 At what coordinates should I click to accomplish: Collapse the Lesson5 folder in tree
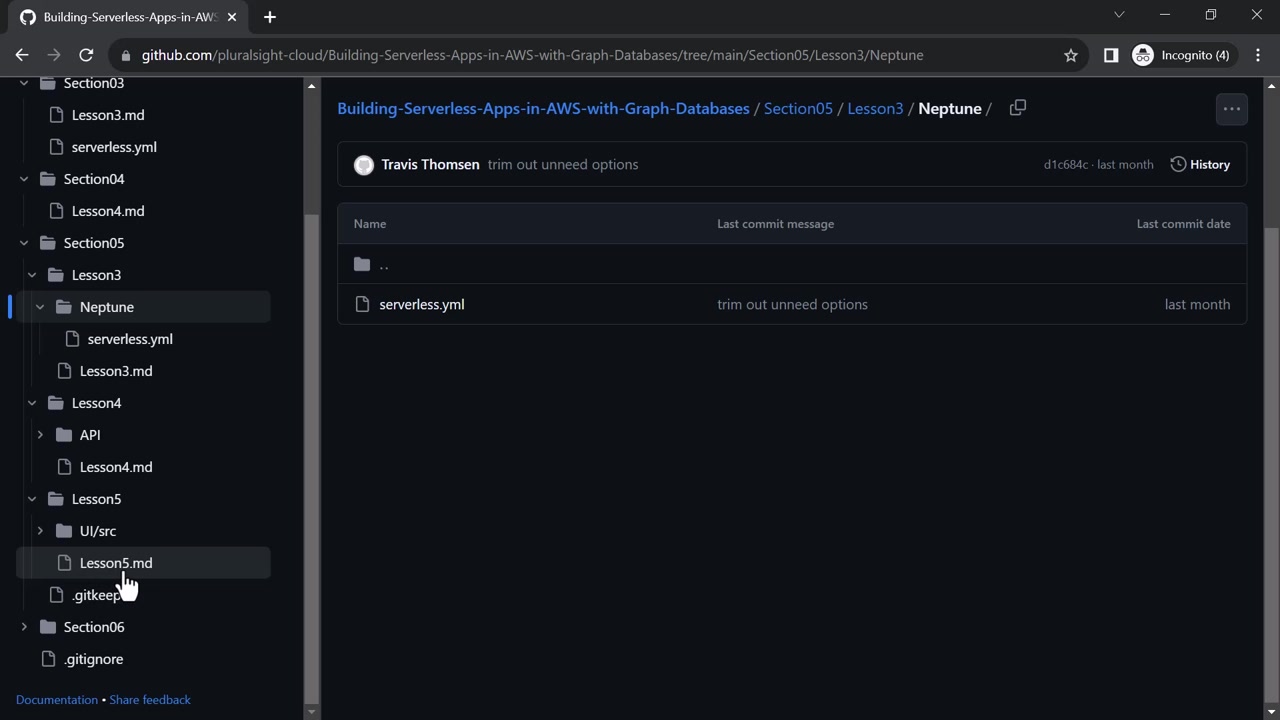click(x=32, y=499)
